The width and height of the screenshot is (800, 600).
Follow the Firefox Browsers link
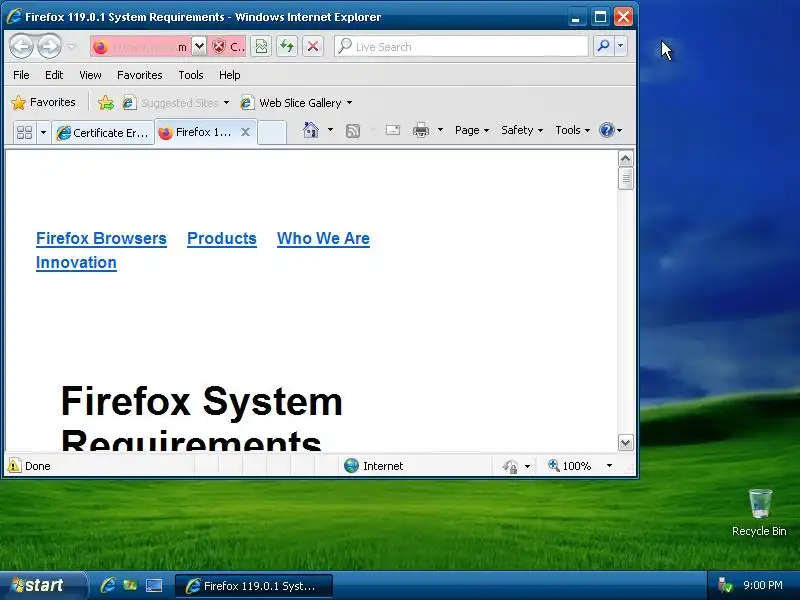[x=101, y=238]
